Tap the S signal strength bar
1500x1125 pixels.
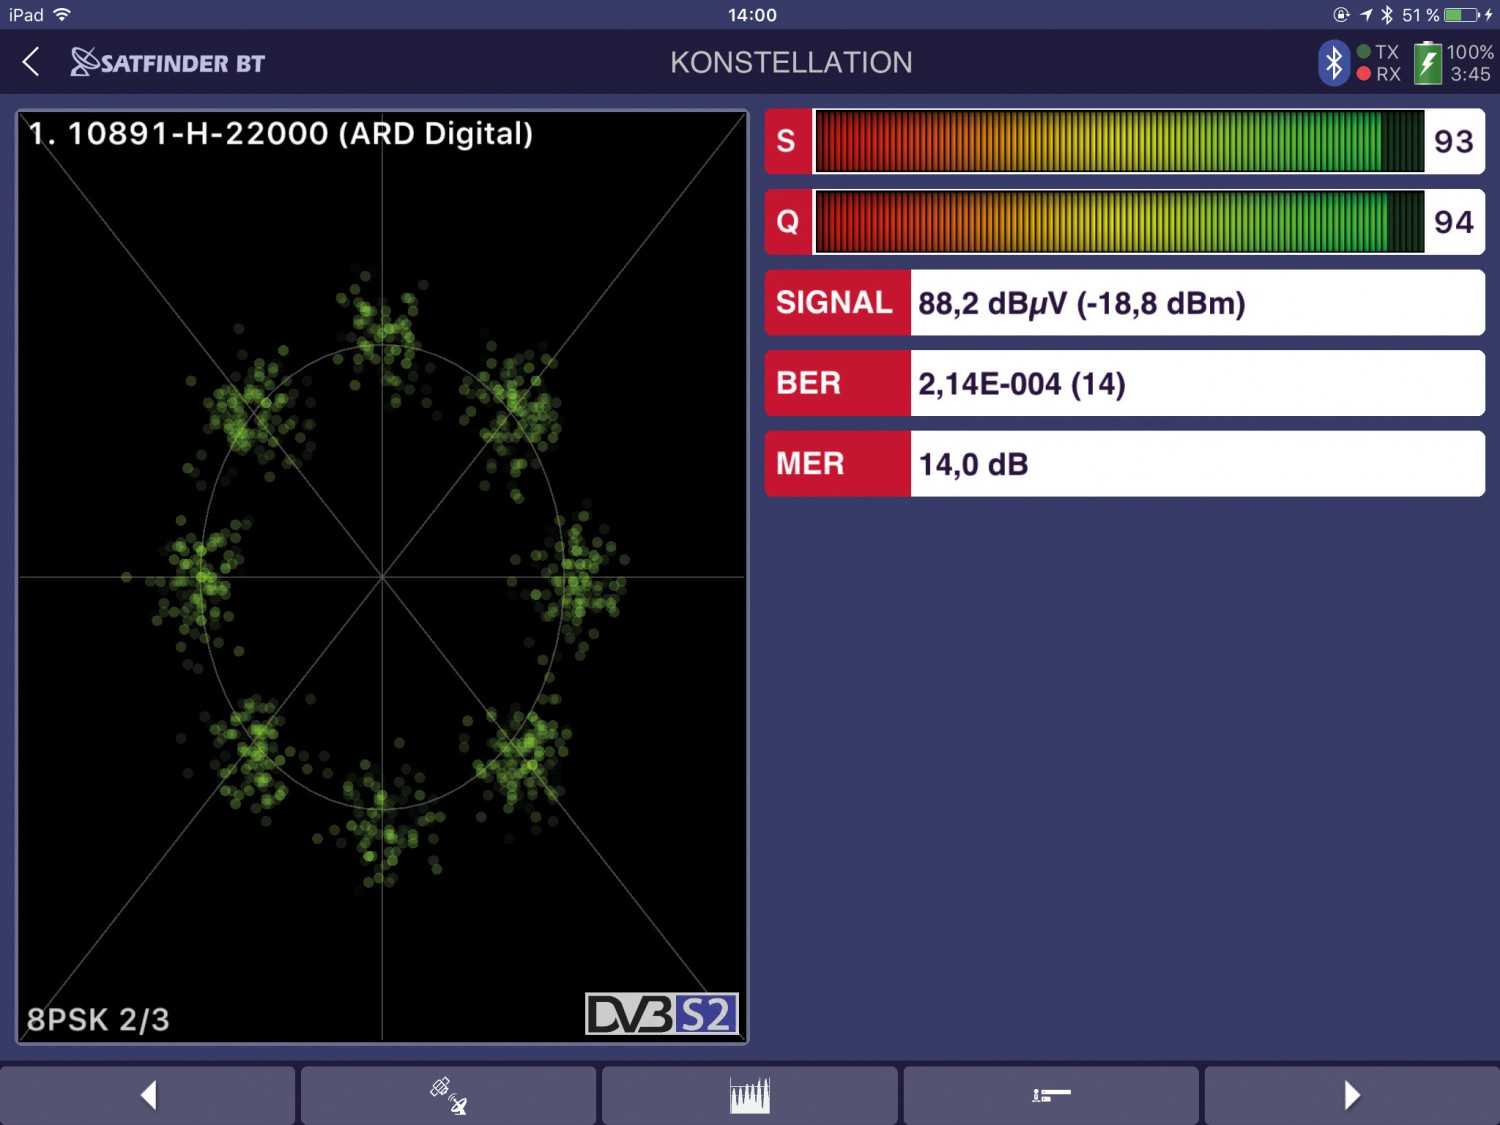click(x=1119, y=141)
